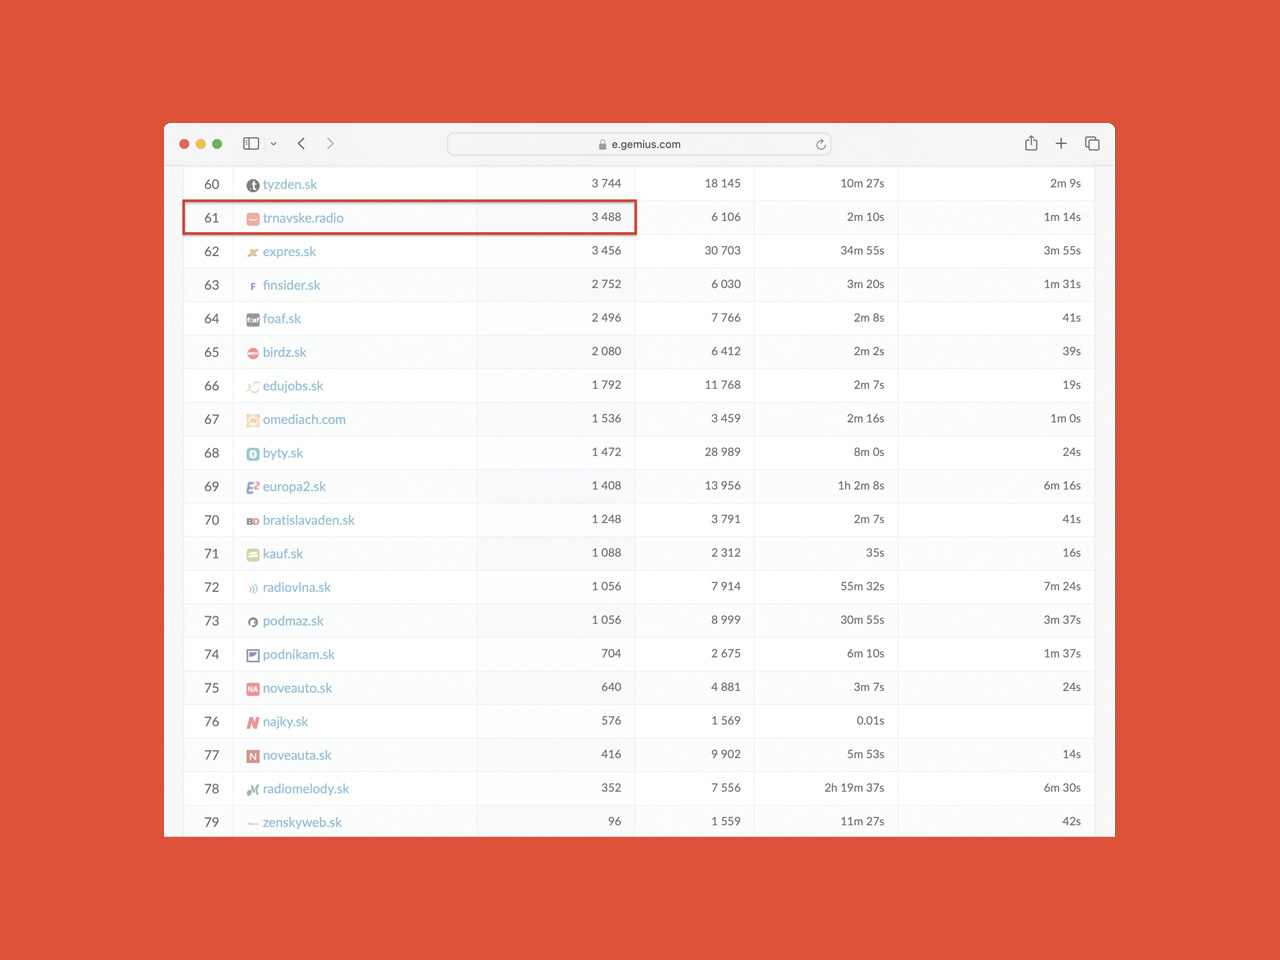
Task: Open the sidebar options dropdown arrow
Action: pyautogui.click(x=273, y=144)
